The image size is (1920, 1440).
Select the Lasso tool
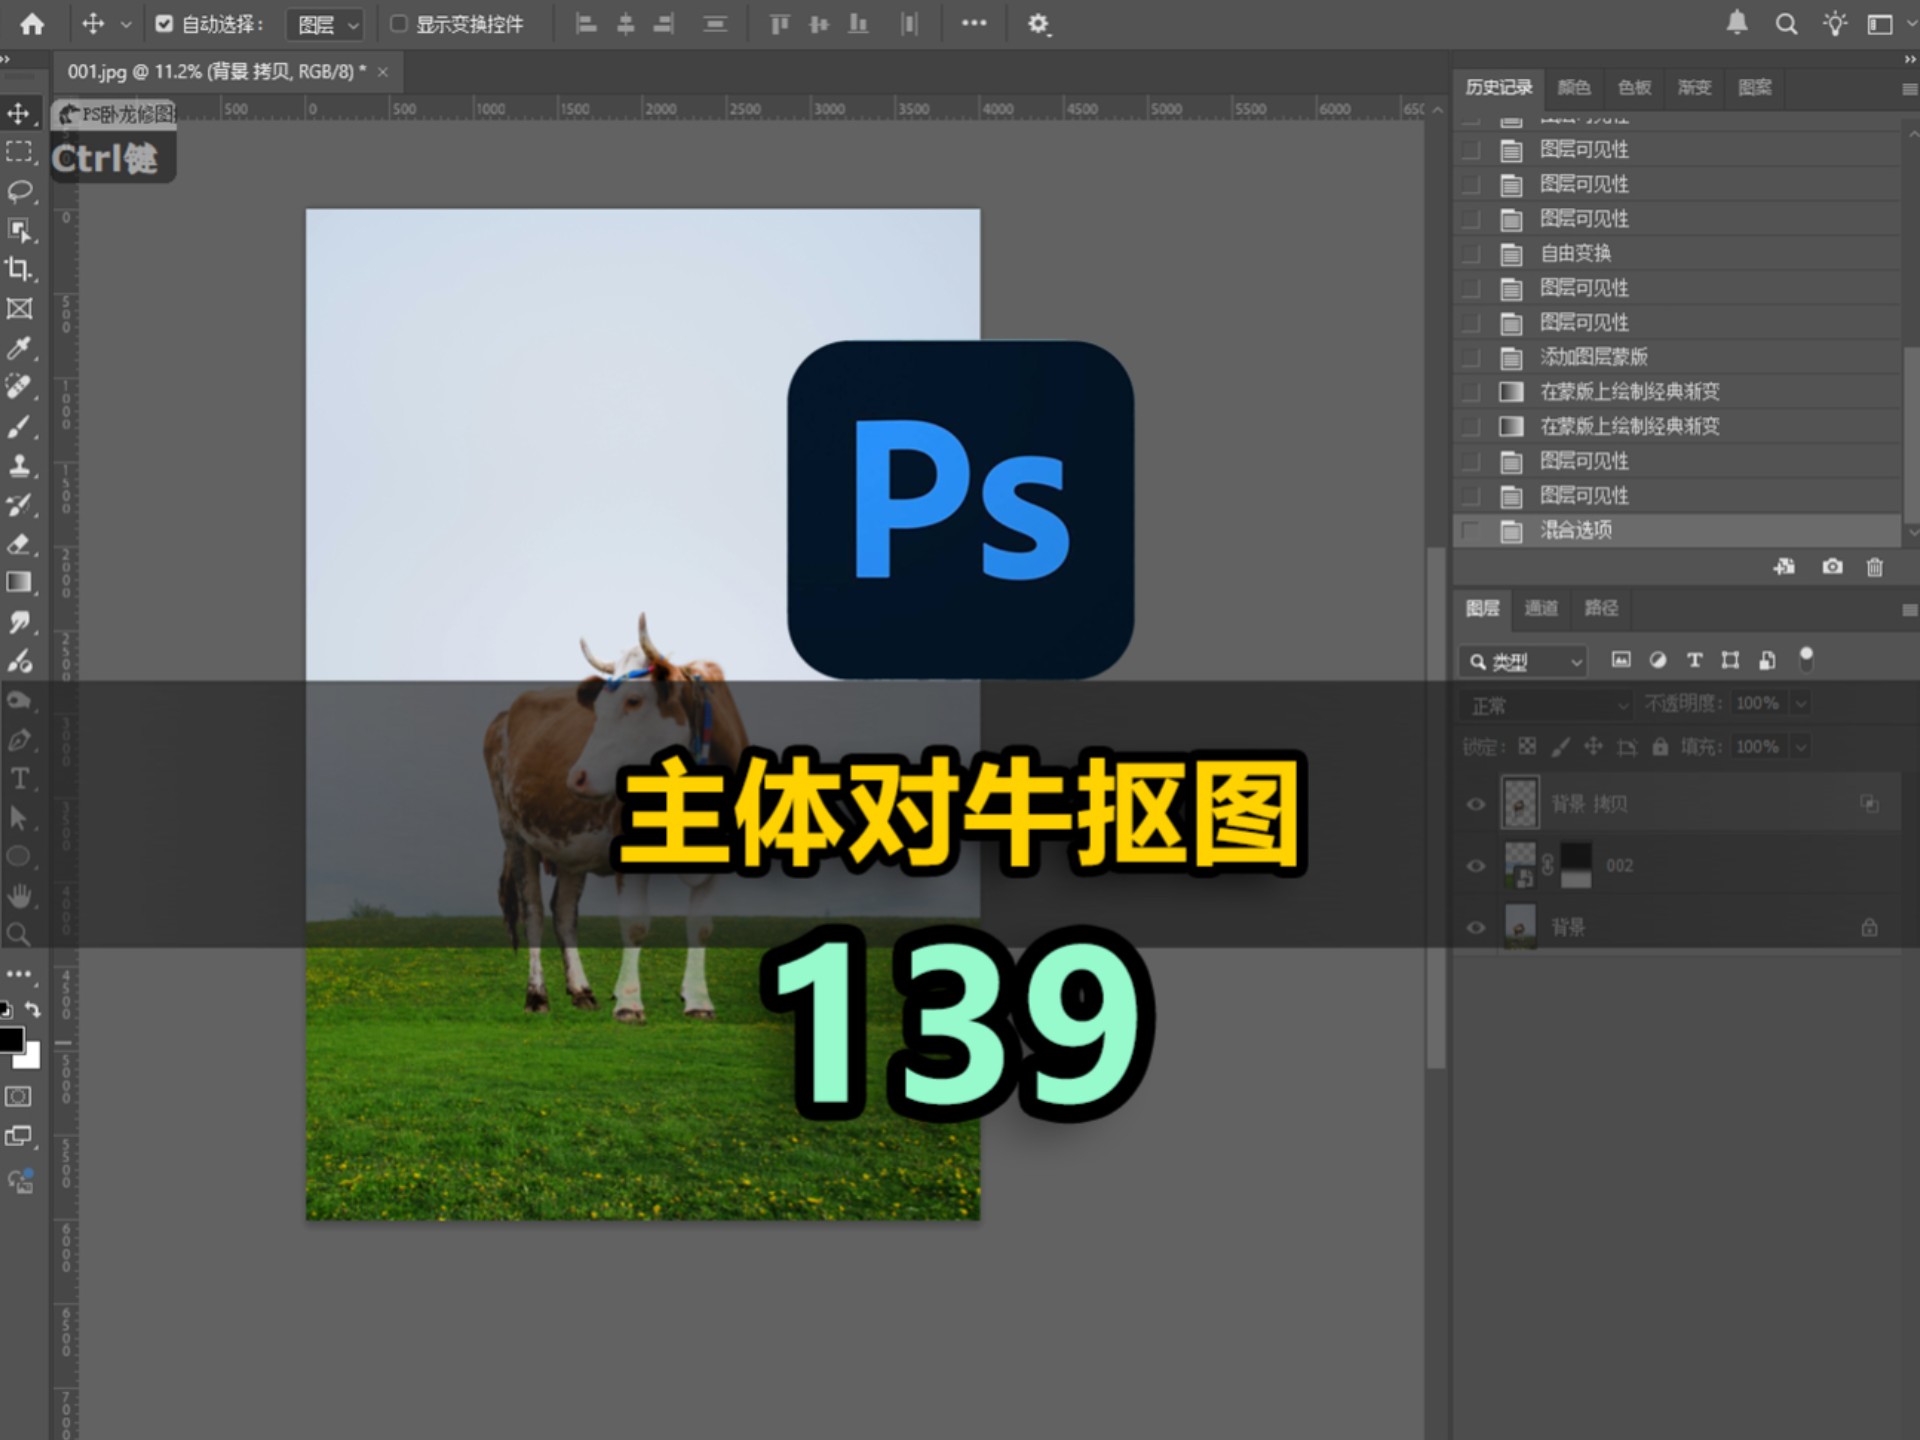19,191
